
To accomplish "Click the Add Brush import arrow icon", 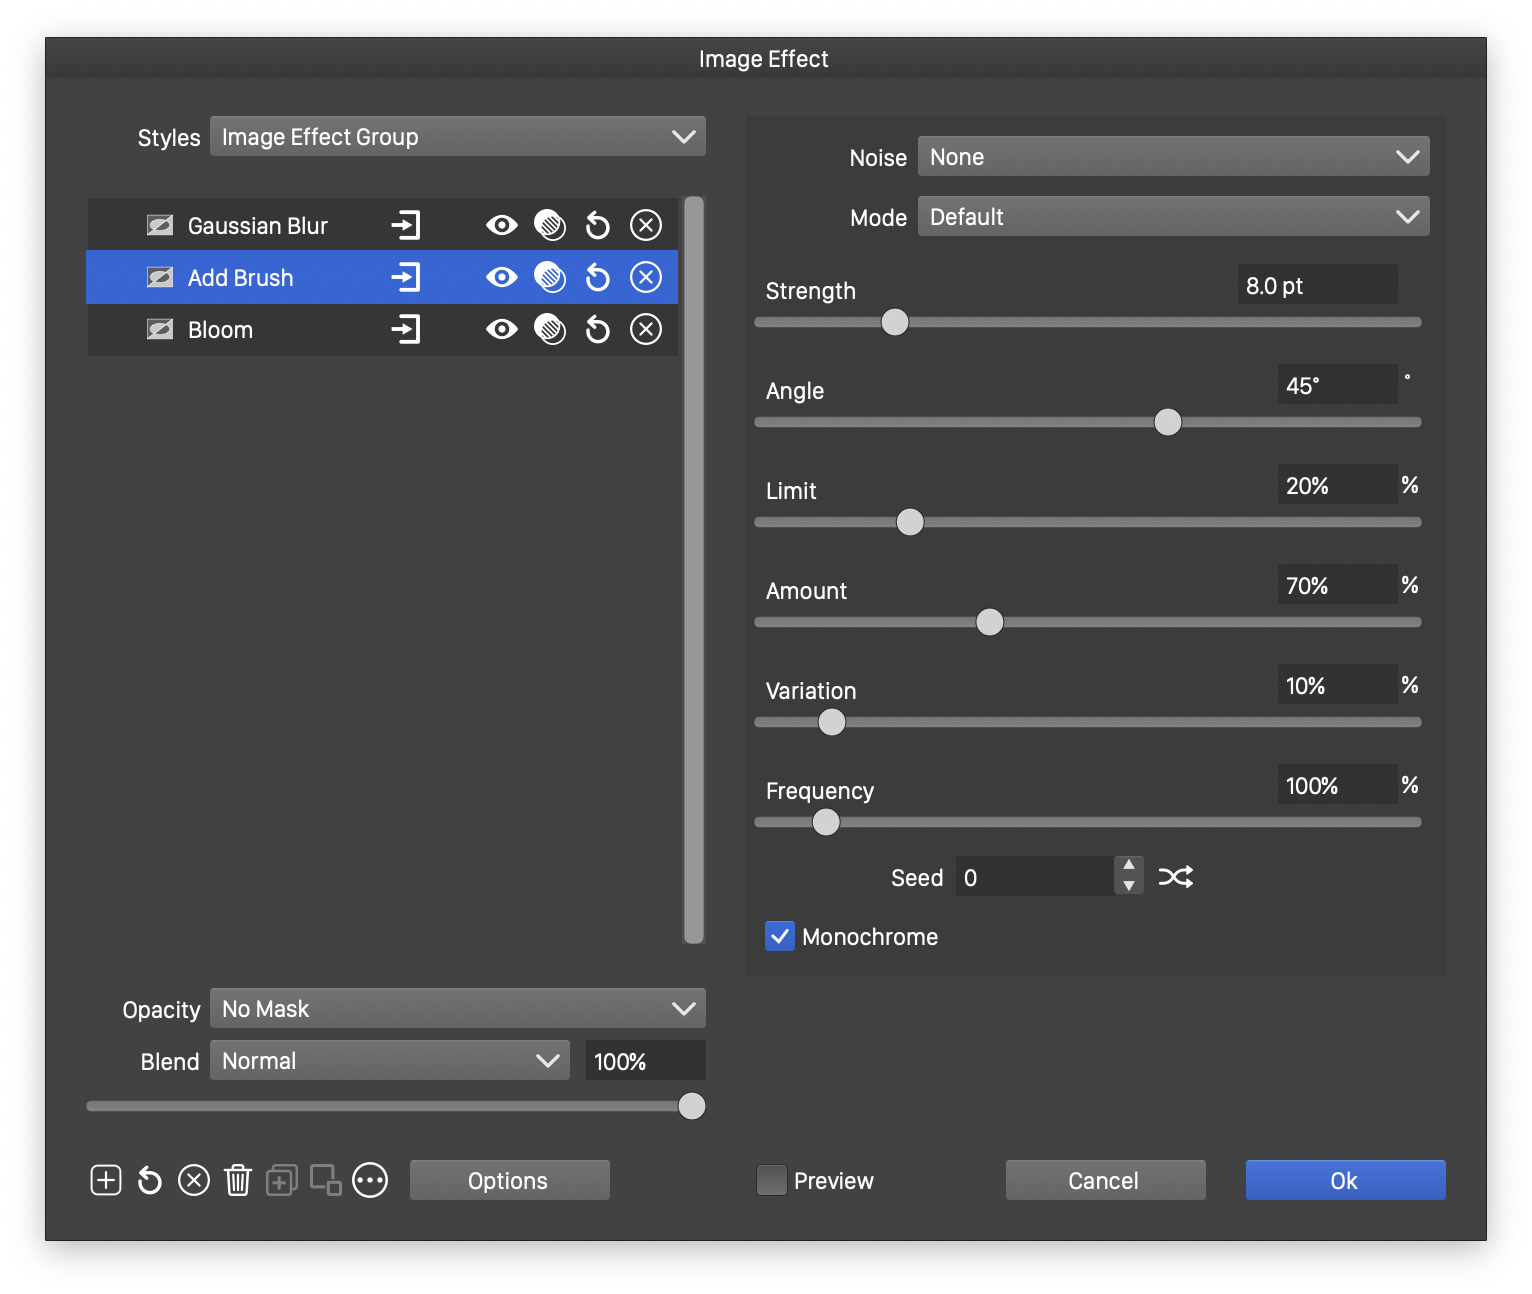I will point(406,277).
